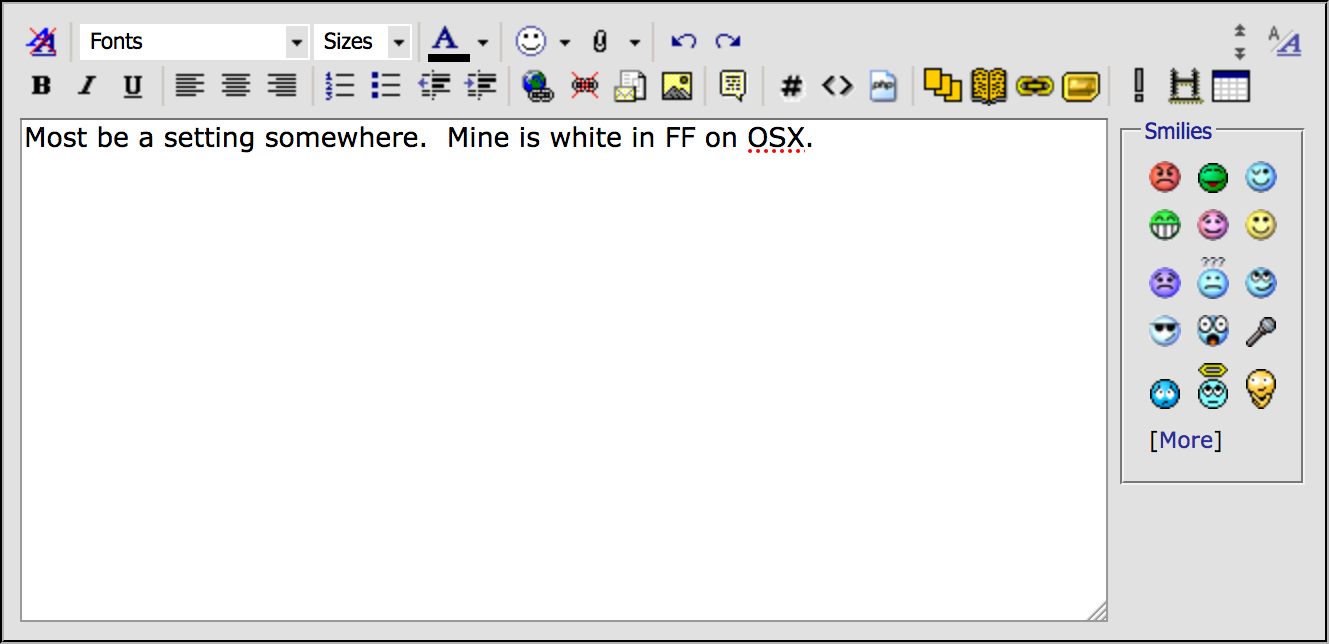Apply the text color with the A icon
This screenshot has width=1329, height=644.
click(x=448, y=42)
